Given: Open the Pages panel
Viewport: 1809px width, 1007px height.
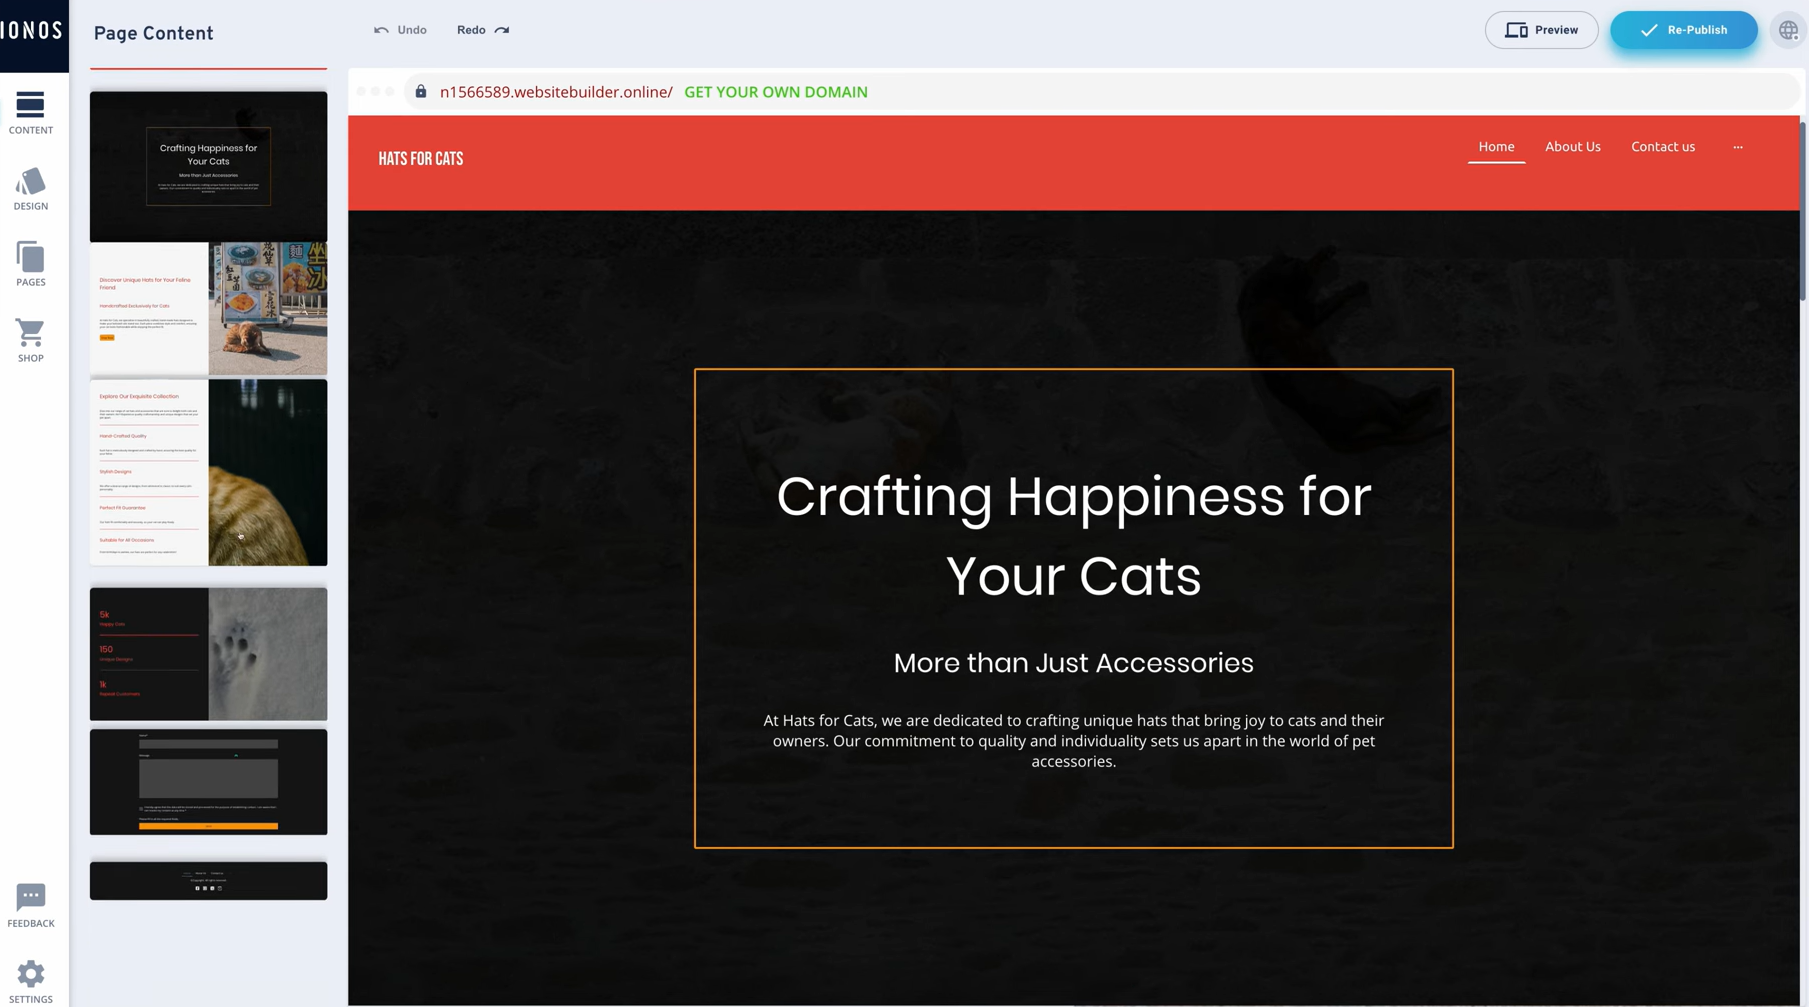Looking at the screenshot, I should pos(30,265).
